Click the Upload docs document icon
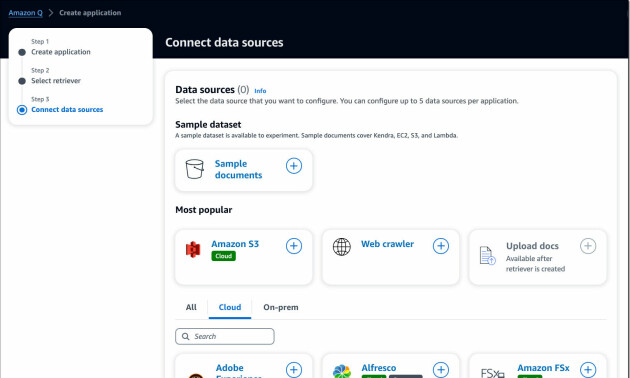The image size is (630, 378). 487,255
